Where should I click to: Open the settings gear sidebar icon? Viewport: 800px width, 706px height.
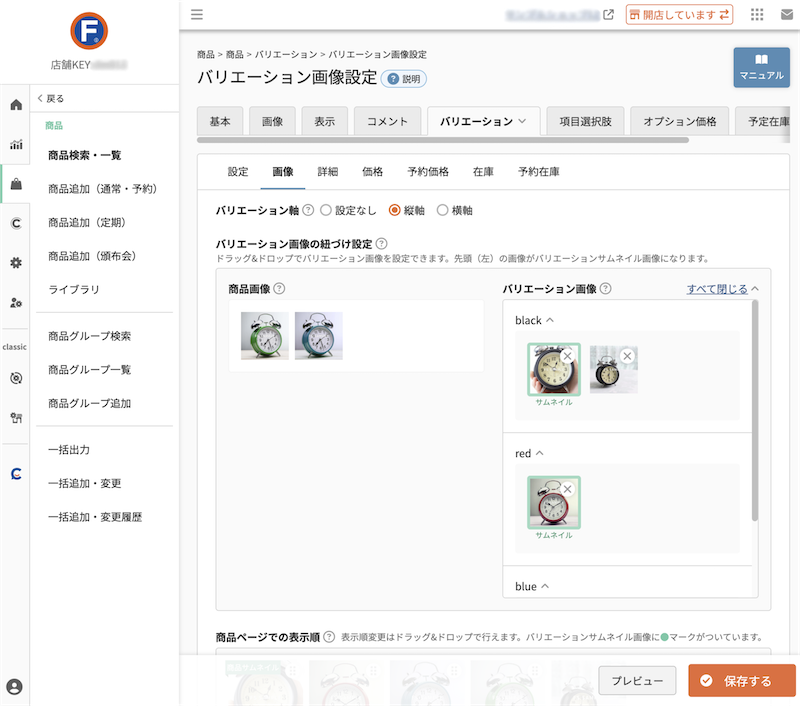(x=16, y=263)
